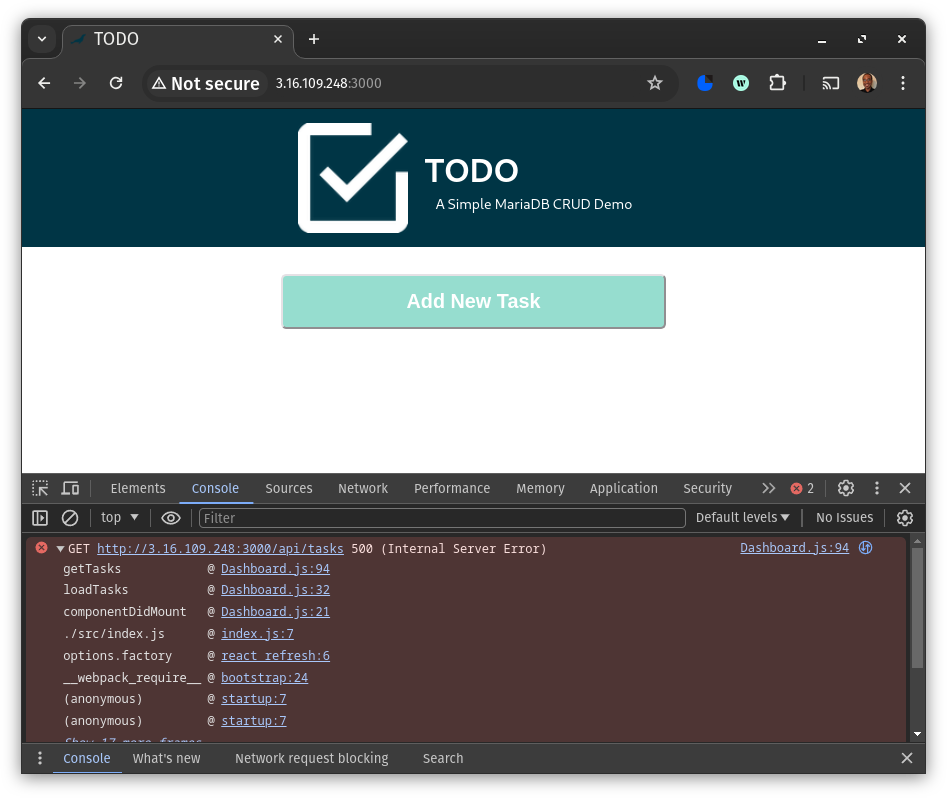
Task: Close the DevTools panel
Action: click(905, 488)
